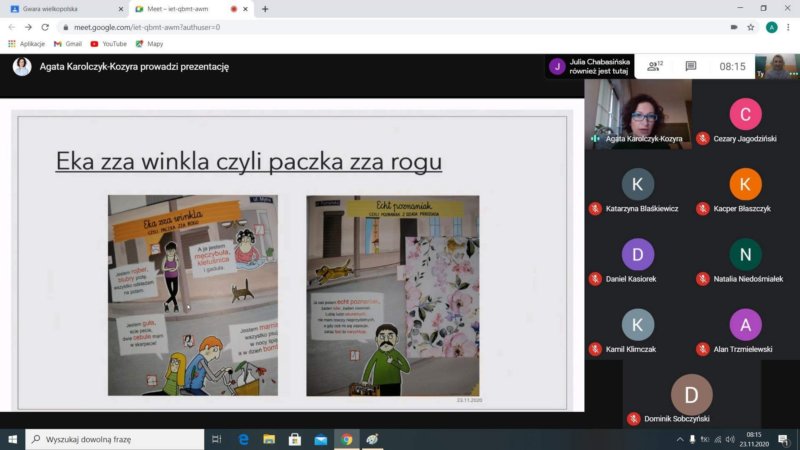Viewport: 800px width, 450px height.
Task: Click the Wyszukaj dowolną frazę search box
Action: [x=115, y=439]
